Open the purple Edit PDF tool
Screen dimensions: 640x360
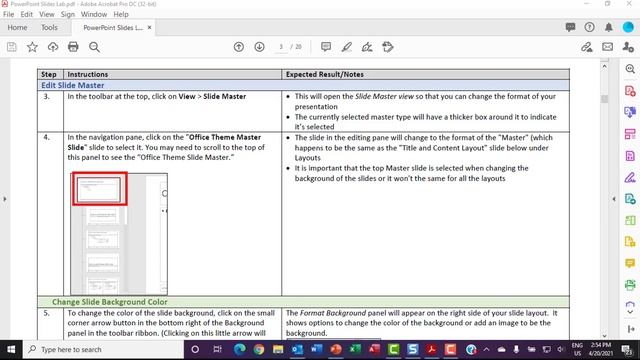(630, 156)
